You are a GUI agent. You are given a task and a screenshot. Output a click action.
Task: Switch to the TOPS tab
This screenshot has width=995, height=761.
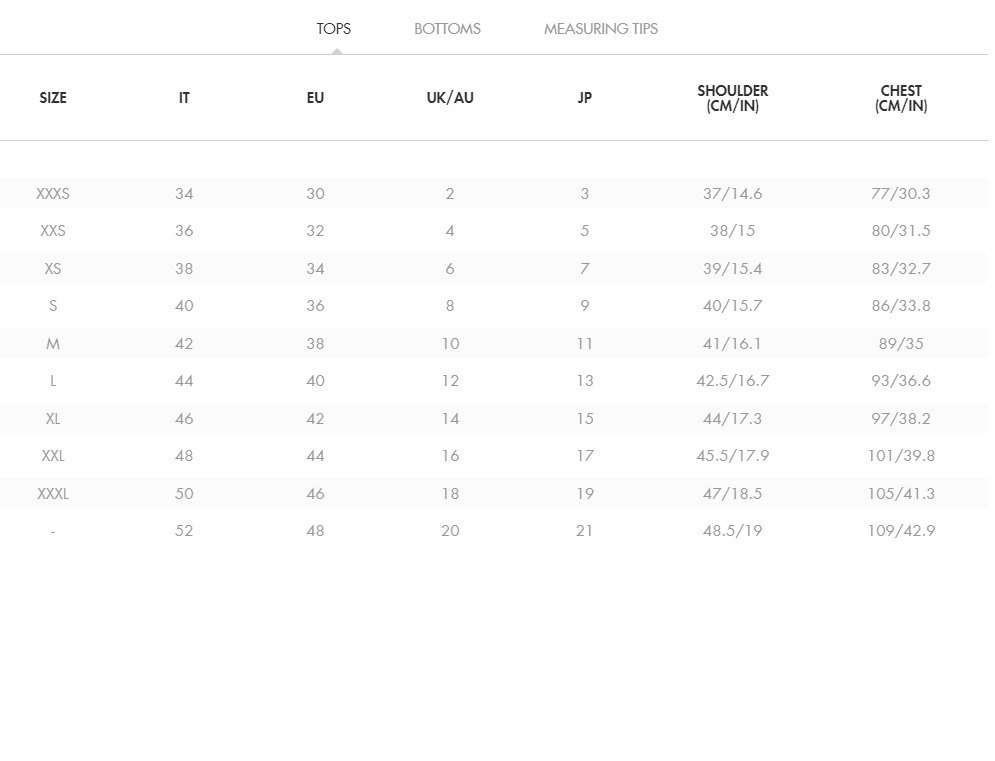pos(333,29)
